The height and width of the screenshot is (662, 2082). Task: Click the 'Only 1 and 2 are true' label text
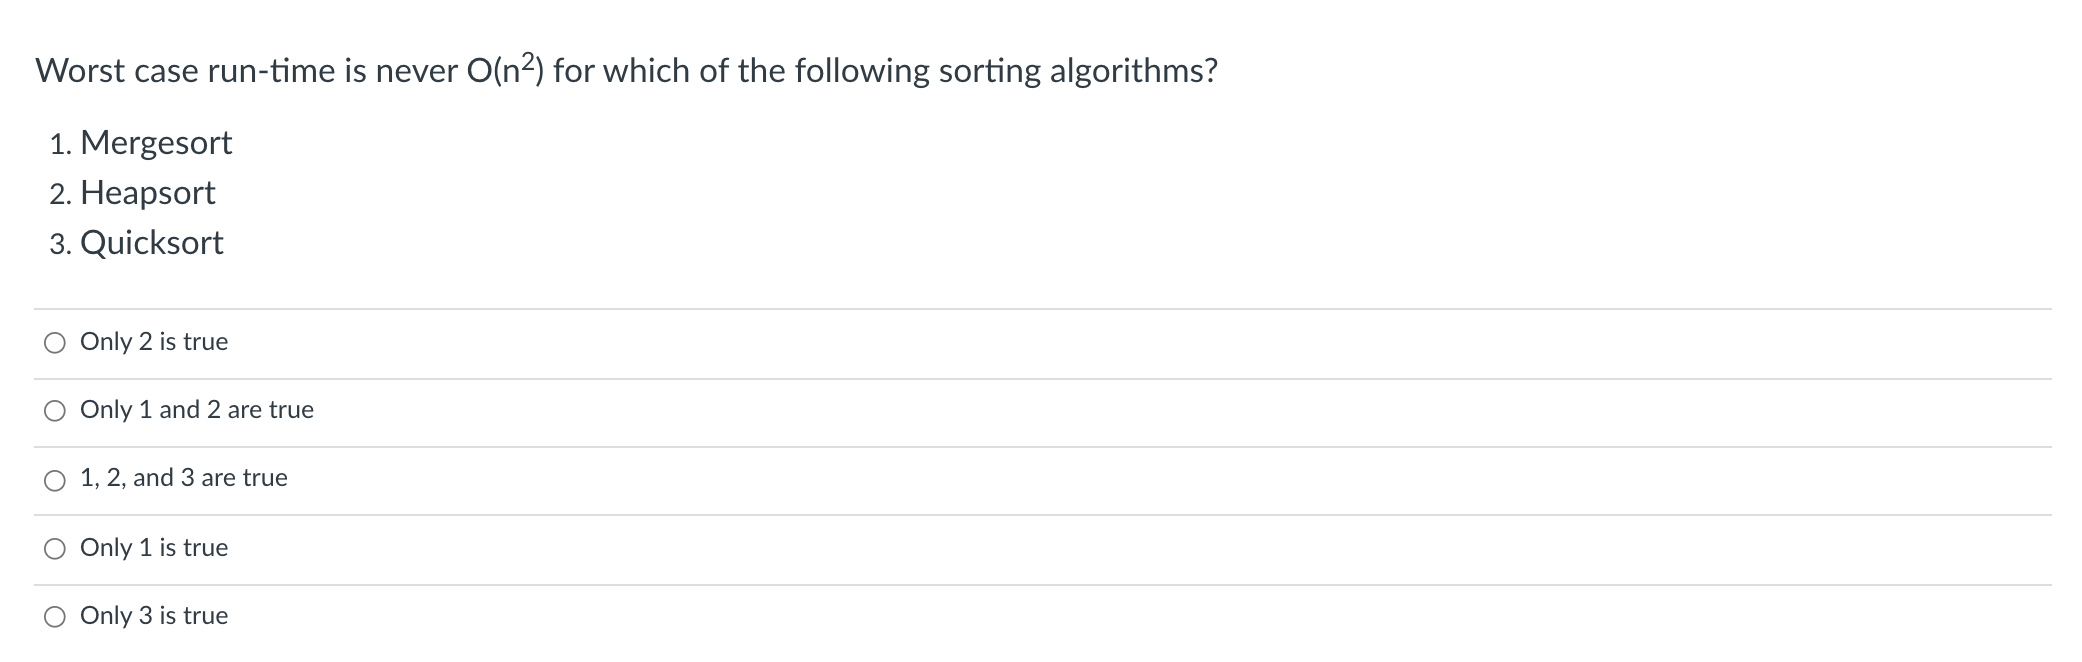pyautogui.click(x=197, y=410)
